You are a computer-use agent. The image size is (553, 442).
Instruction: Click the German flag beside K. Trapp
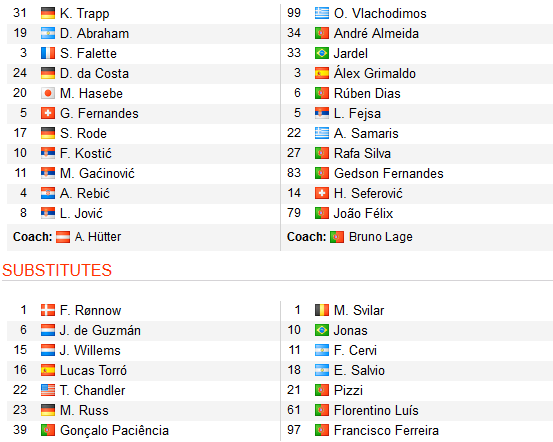48,13
